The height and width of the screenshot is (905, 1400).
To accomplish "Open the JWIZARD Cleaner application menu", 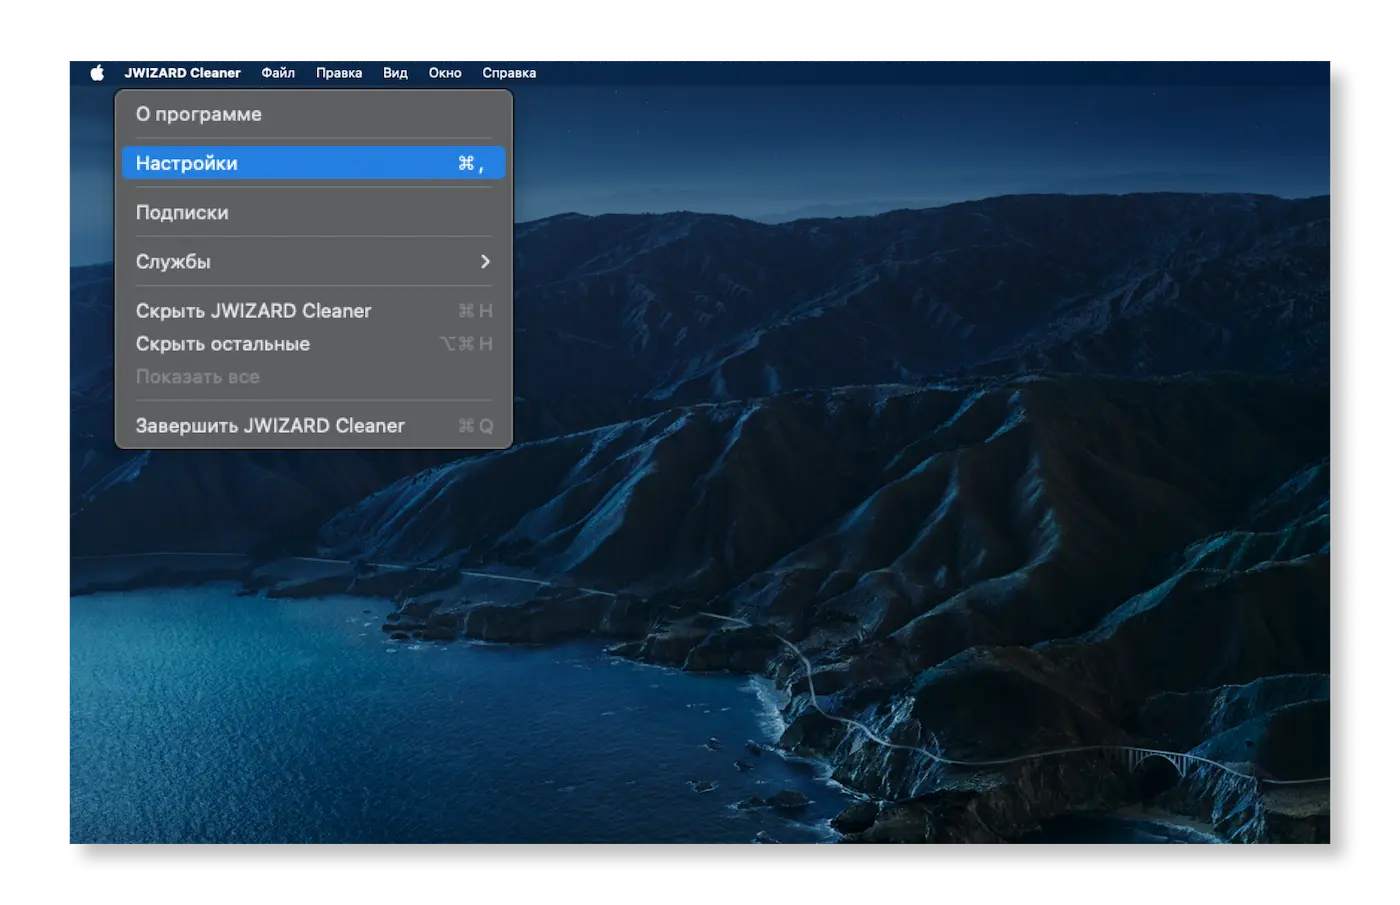I will click(x=181, y=72).
